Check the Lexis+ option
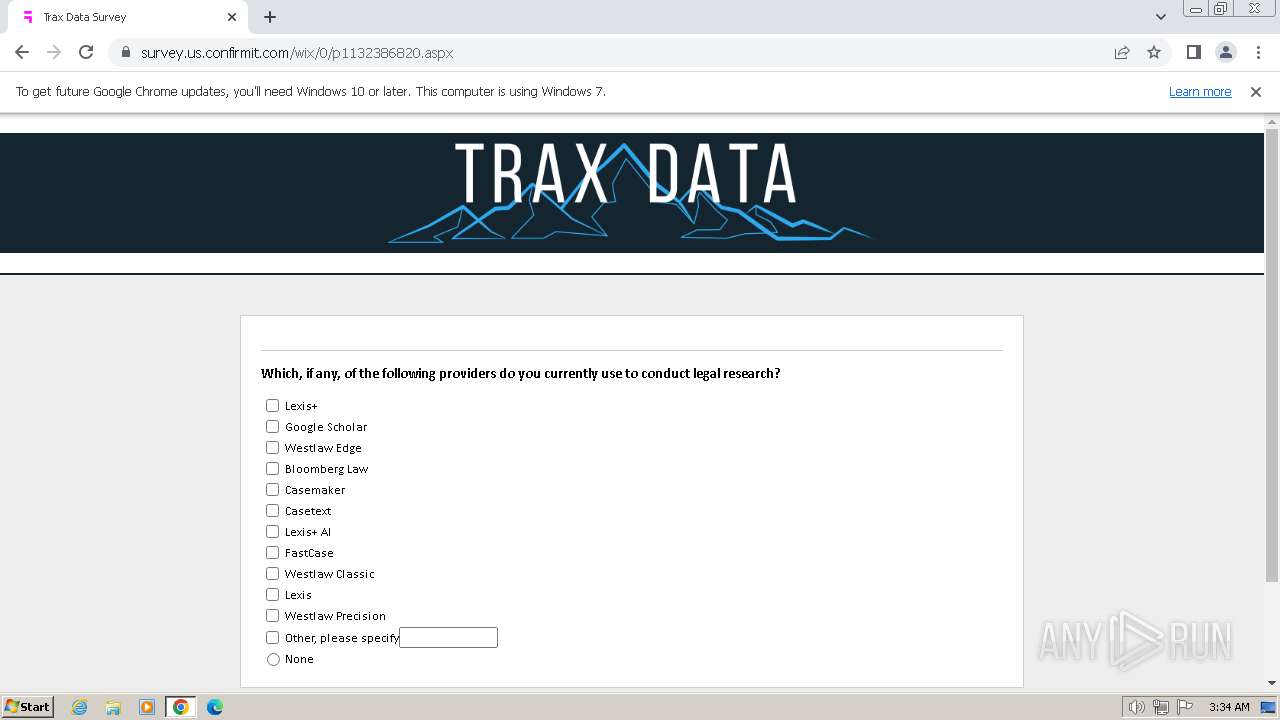The width and height of the screenshot is (1280, 720). pyautogui.click(x=272, y=405)
